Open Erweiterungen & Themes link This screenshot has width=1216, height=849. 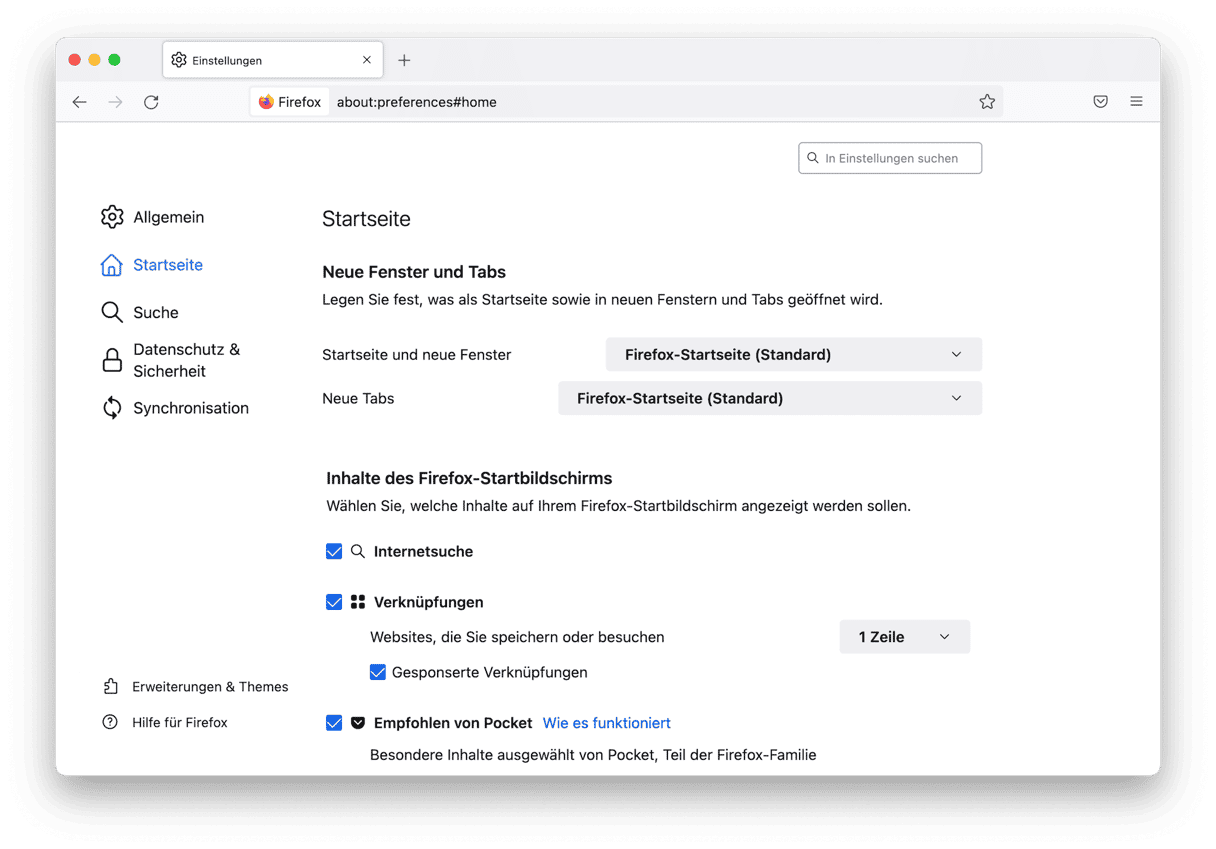click(x=210, y=686)
